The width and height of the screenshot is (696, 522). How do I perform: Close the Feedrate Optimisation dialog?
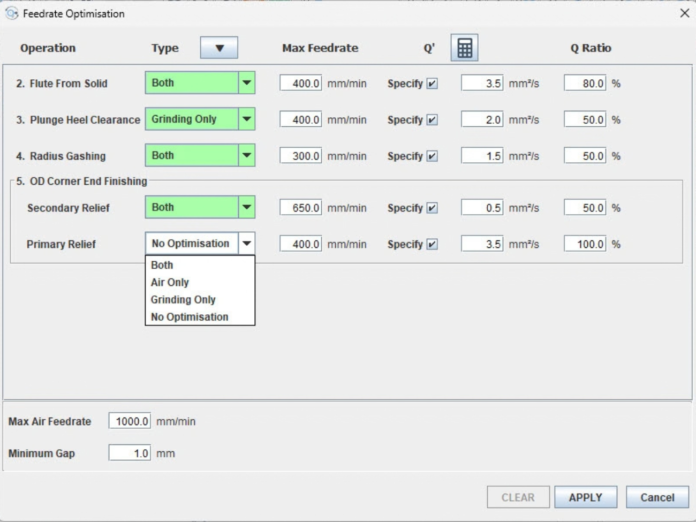684,13
